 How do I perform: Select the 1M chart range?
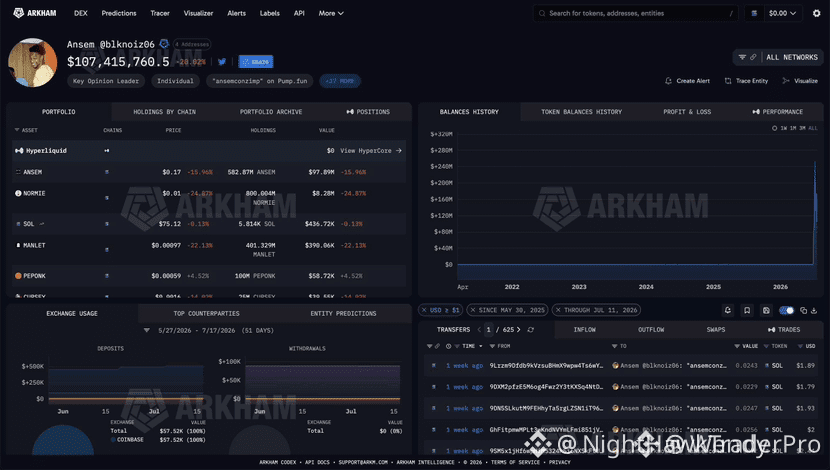point(792,128)
